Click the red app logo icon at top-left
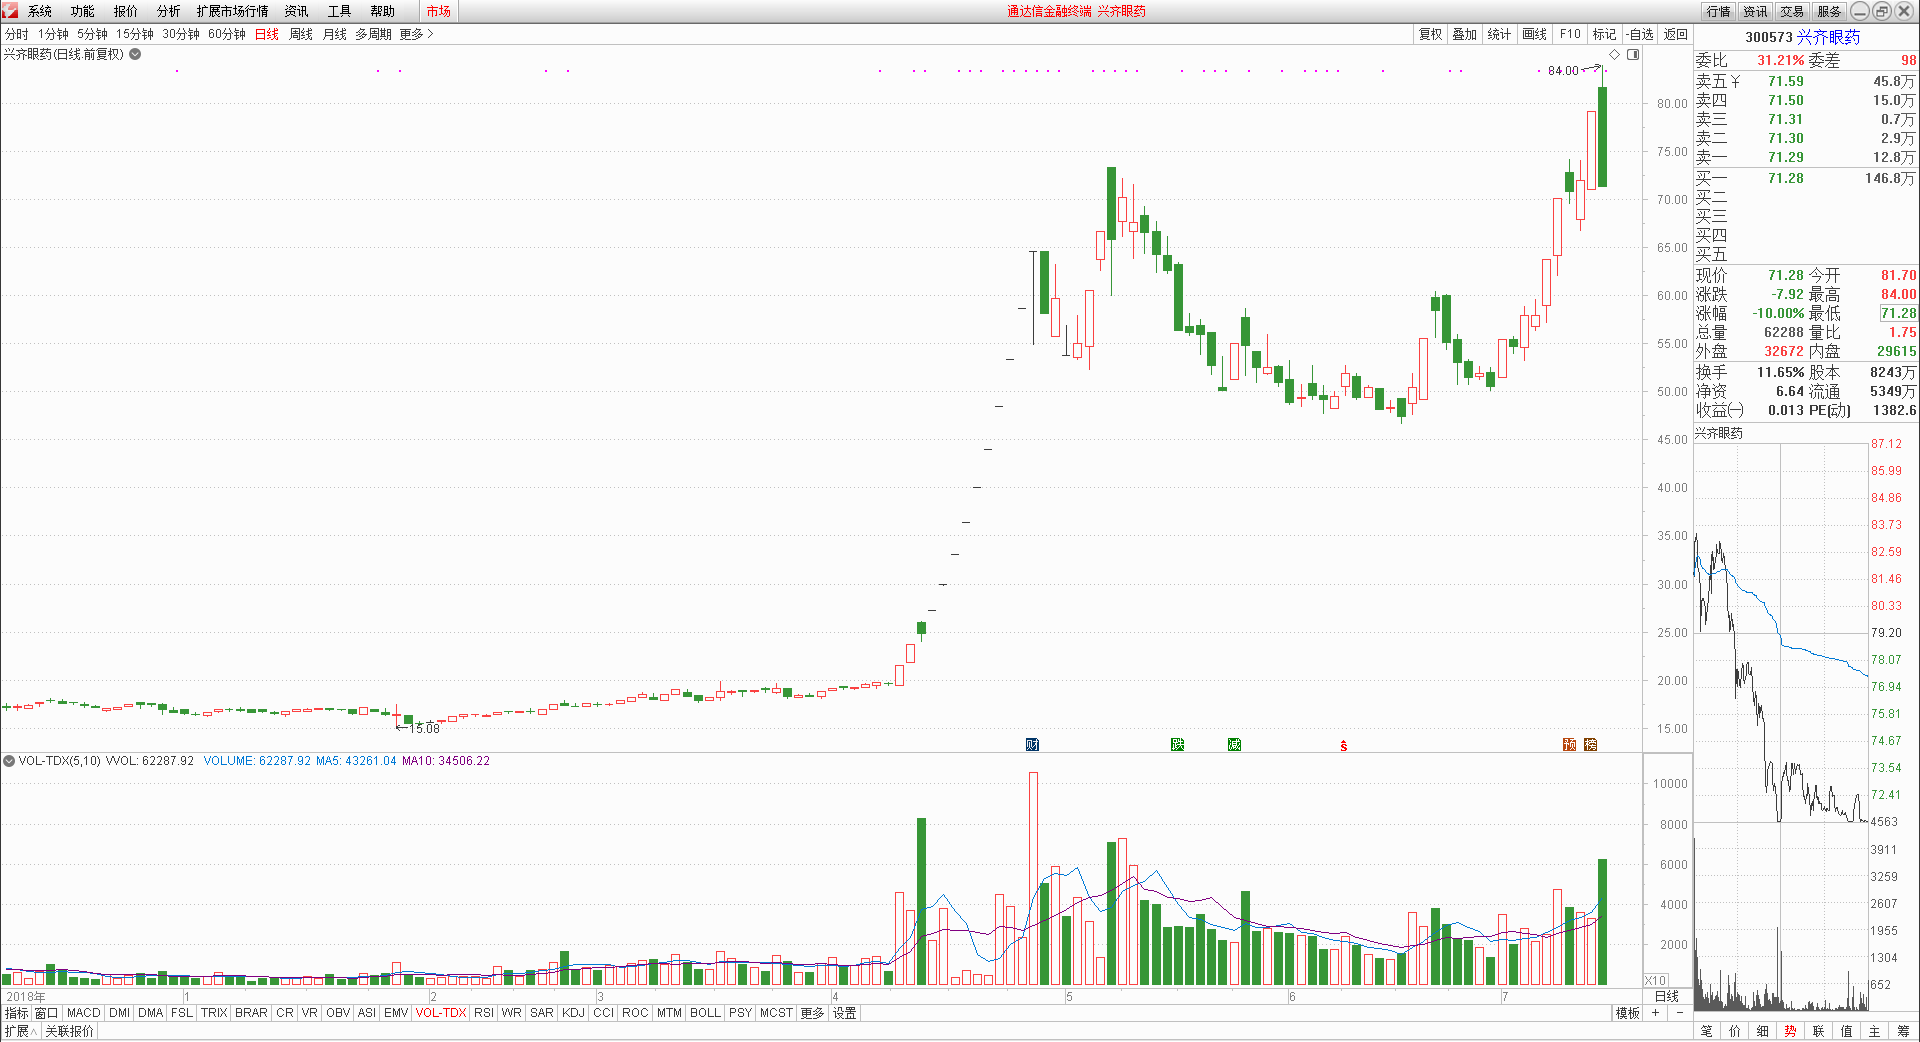The height and width of the screenshot is (1042, 1920). pos(10,11)
